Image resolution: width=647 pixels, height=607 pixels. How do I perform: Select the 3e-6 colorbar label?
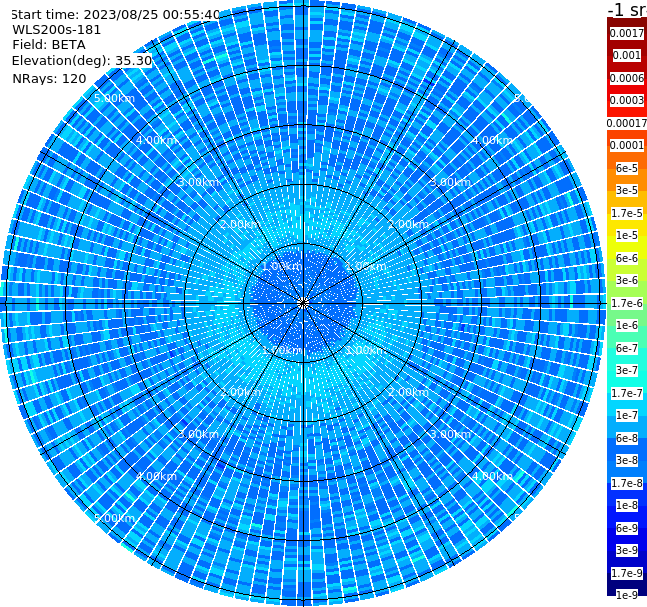627,280
